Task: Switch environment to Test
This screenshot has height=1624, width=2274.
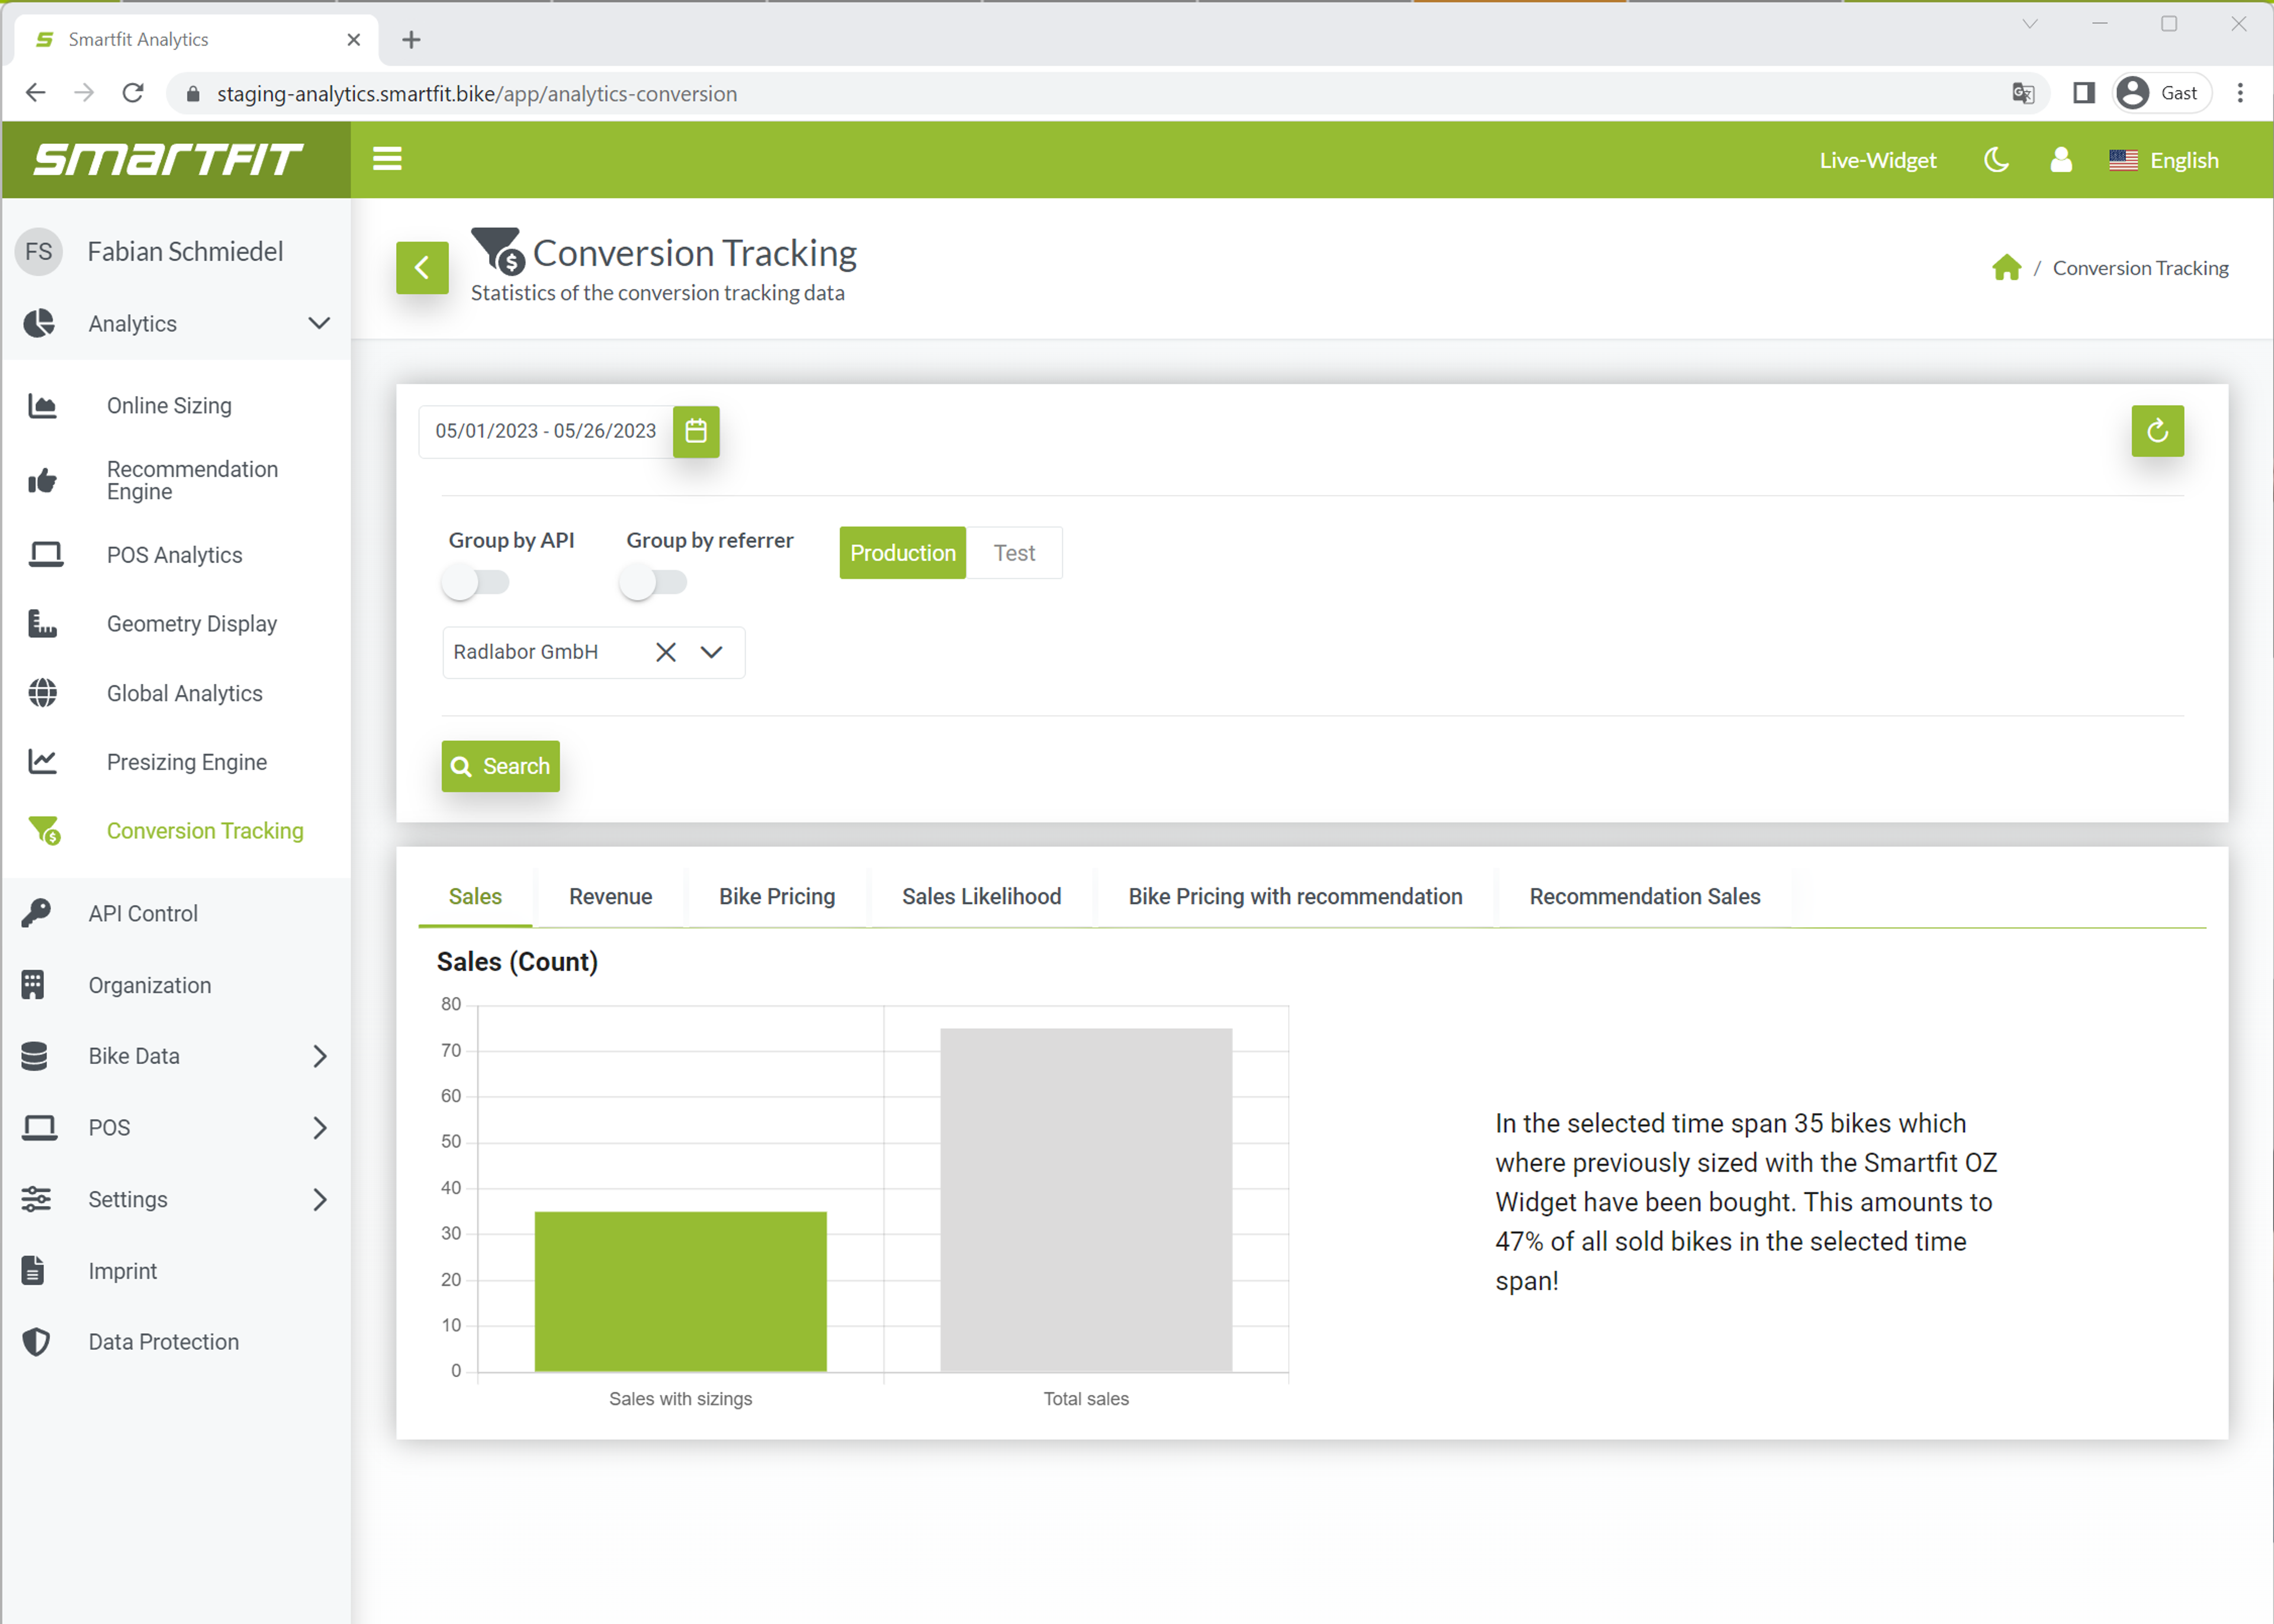Action: tap(1014, 553)
